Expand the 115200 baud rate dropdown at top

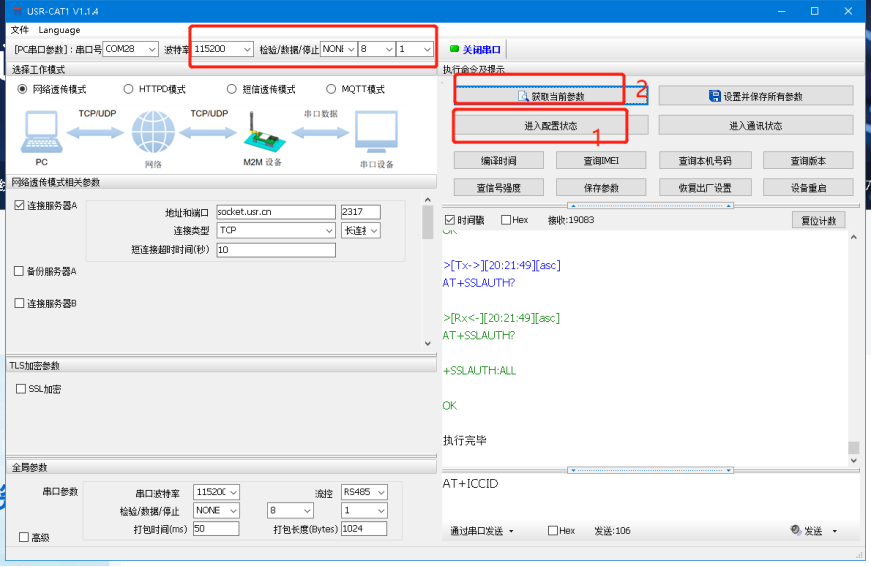(222, 49)
